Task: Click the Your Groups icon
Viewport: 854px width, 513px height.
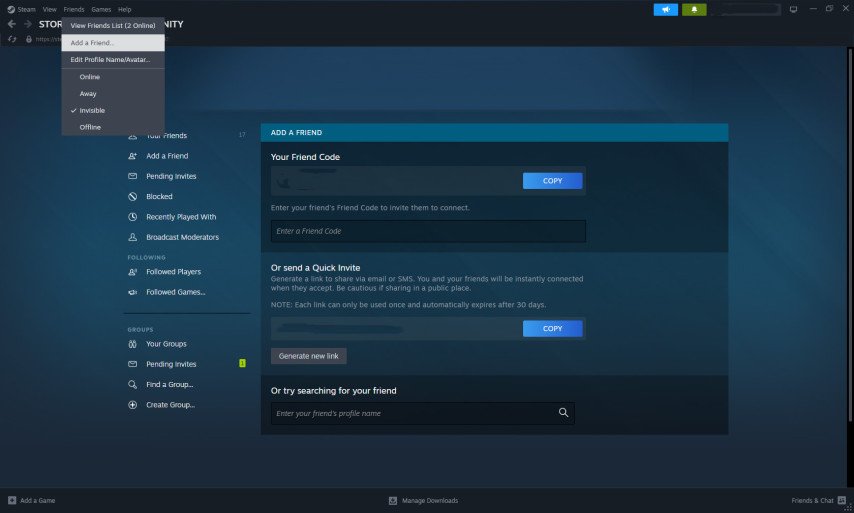Action: [x=132, y=344]
